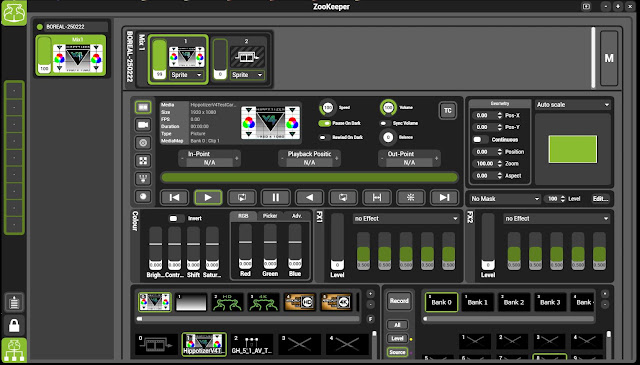
Task: Click the mask Edit... button
Action: click(x=600, y=199)
